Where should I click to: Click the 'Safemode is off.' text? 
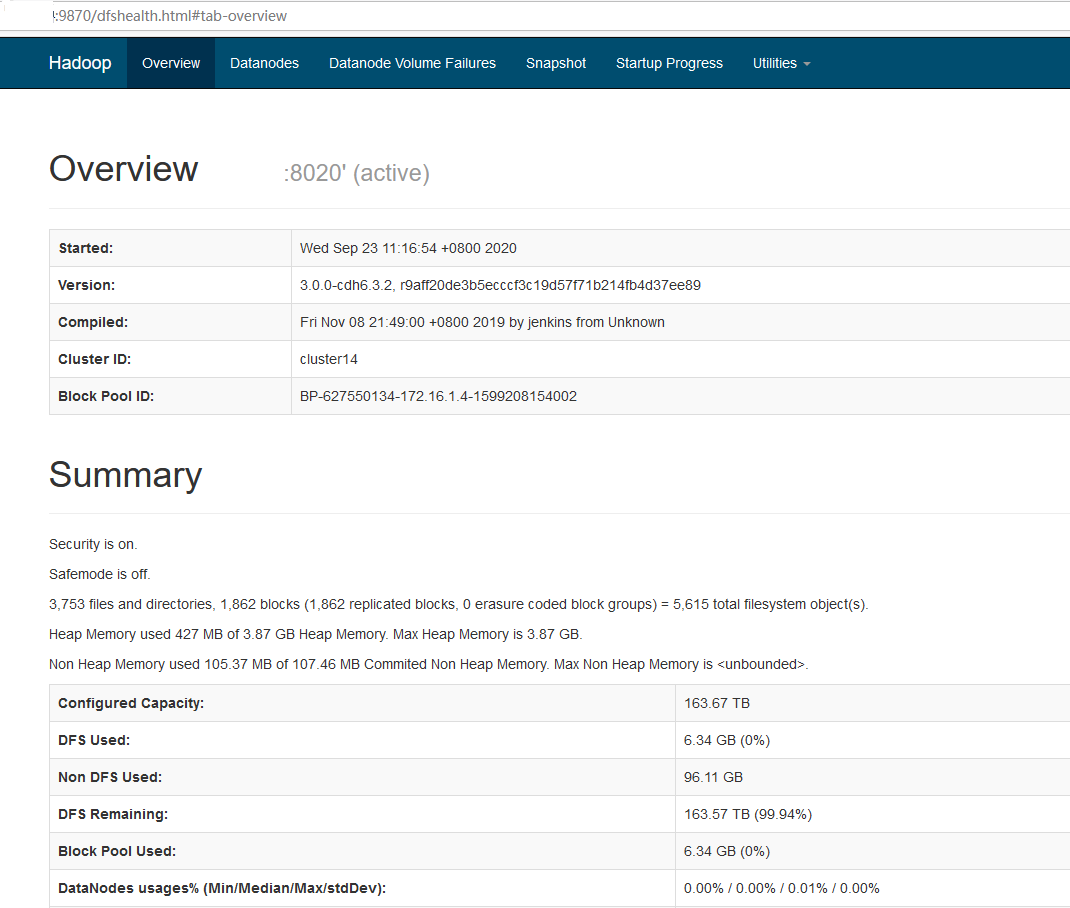[100, 574]
